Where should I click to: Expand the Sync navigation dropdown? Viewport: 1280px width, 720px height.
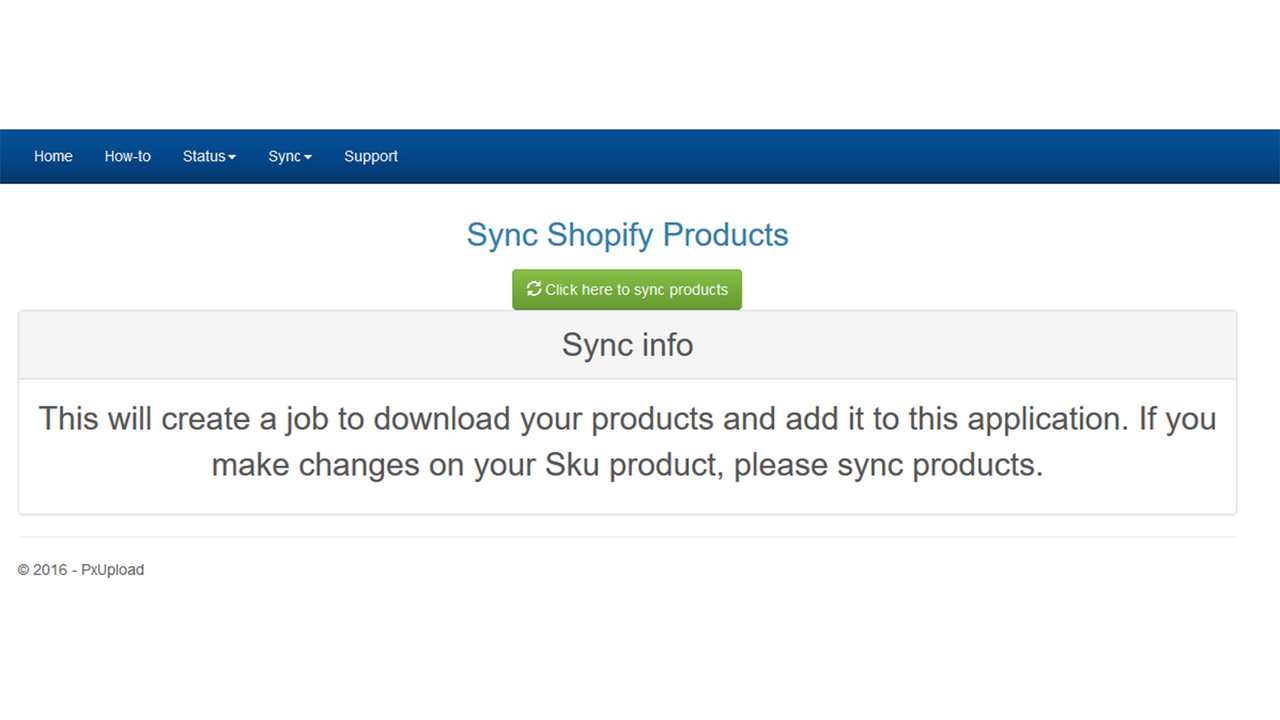289,156
